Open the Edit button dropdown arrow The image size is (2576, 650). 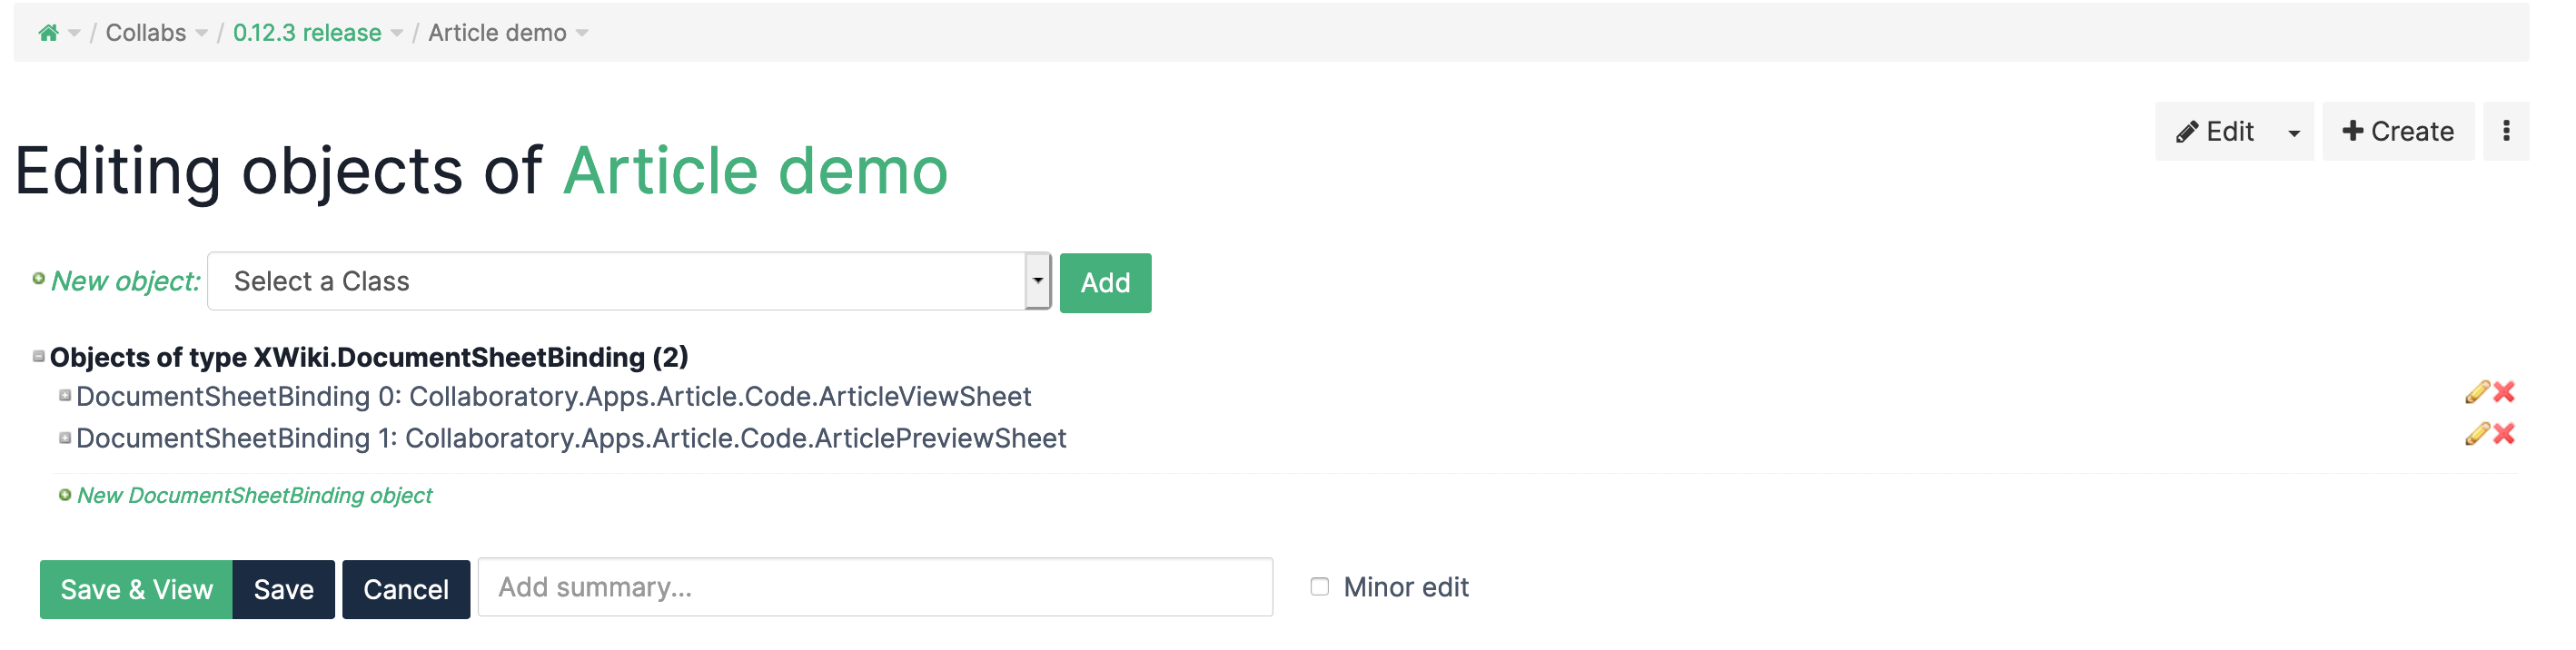(x=2294, y=132)
